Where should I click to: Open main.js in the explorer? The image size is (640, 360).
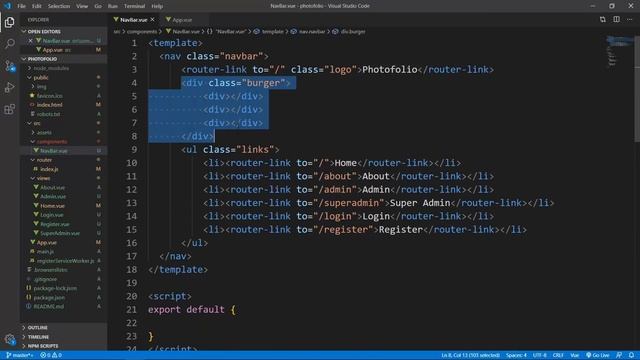point(45,251)
